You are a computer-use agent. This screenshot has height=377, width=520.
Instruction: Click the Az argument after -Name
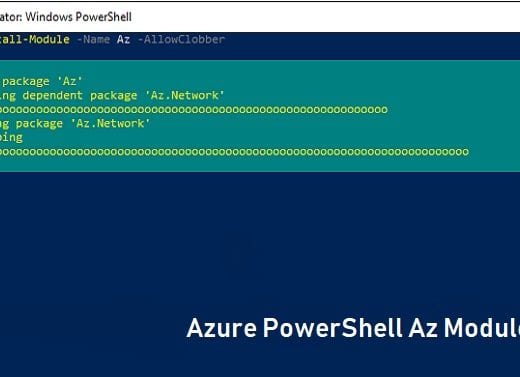123,39
